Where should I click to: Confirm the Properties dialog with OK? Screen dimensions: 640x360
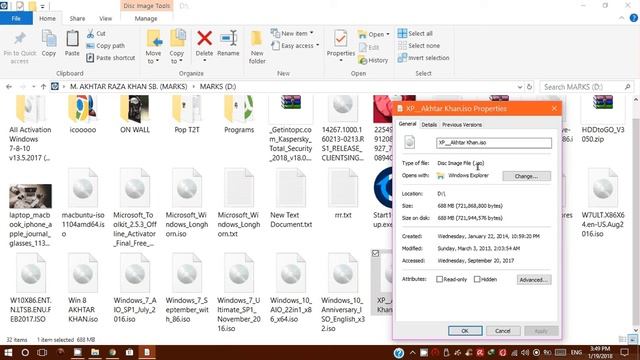point(465,331)
